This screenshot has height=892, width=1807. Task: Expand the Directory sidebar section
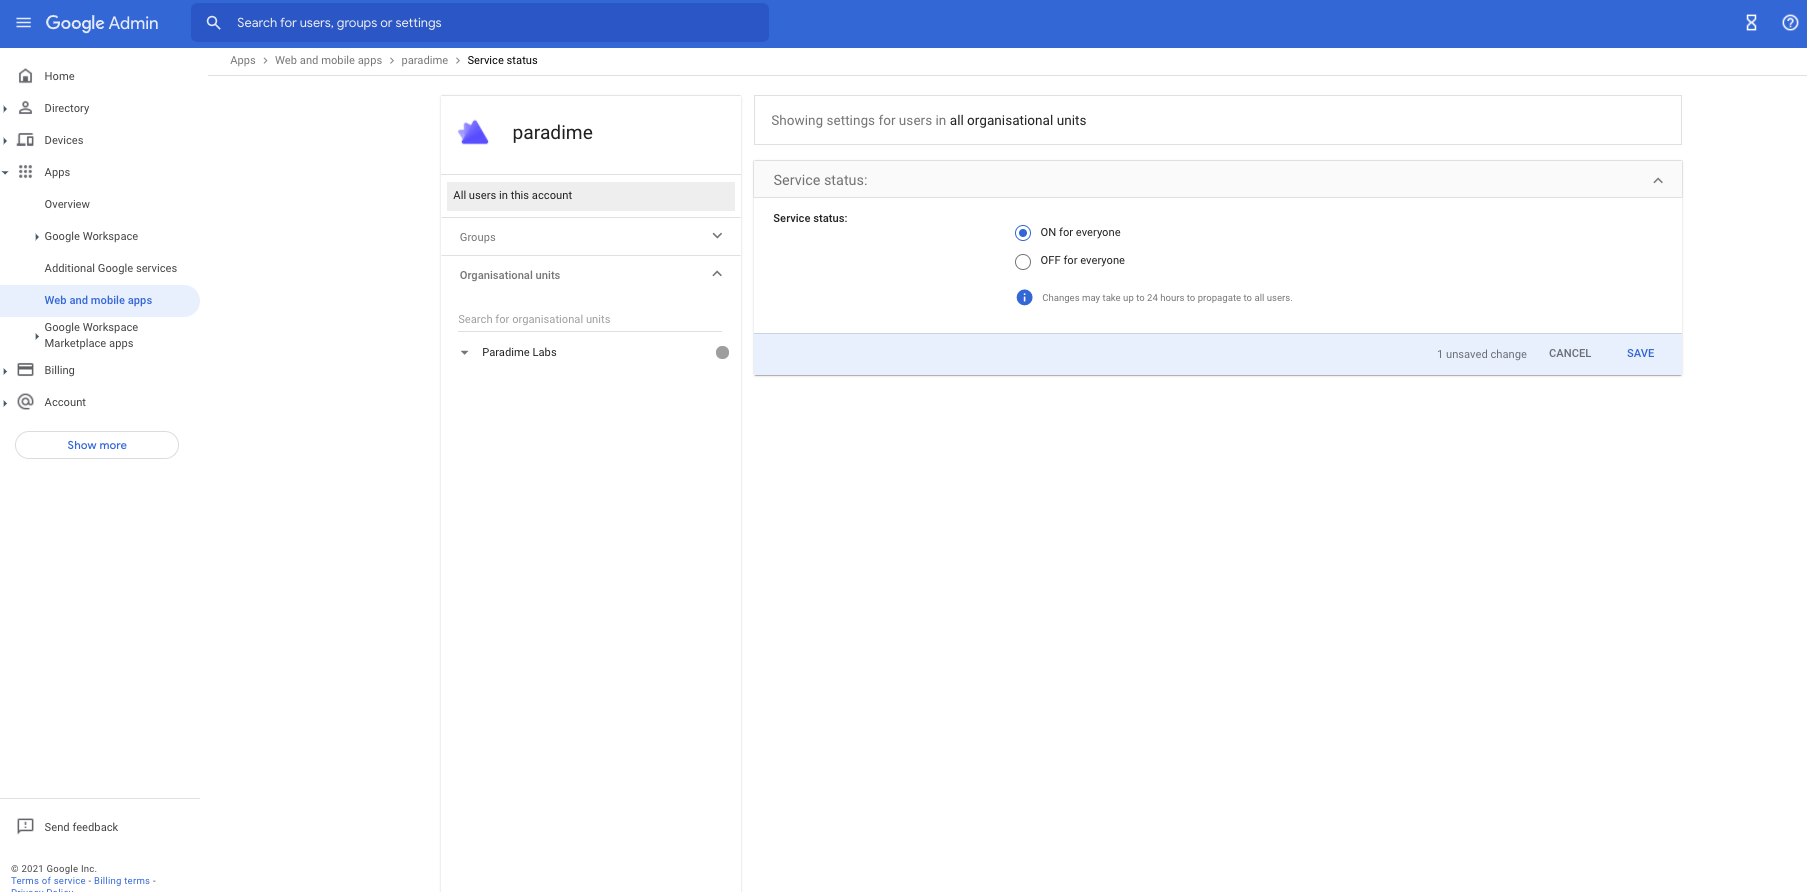(x=6, y=109)
